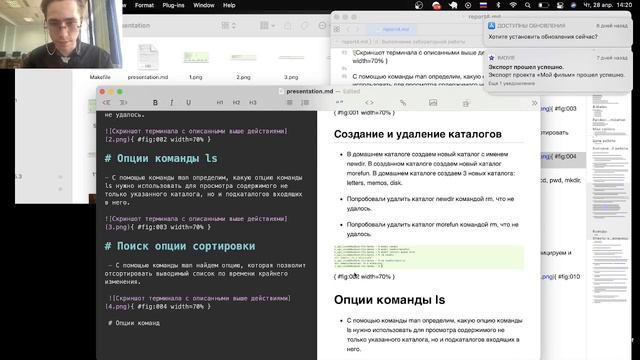Select 3.png file in Finder window
640x360 pixels.
291,65
